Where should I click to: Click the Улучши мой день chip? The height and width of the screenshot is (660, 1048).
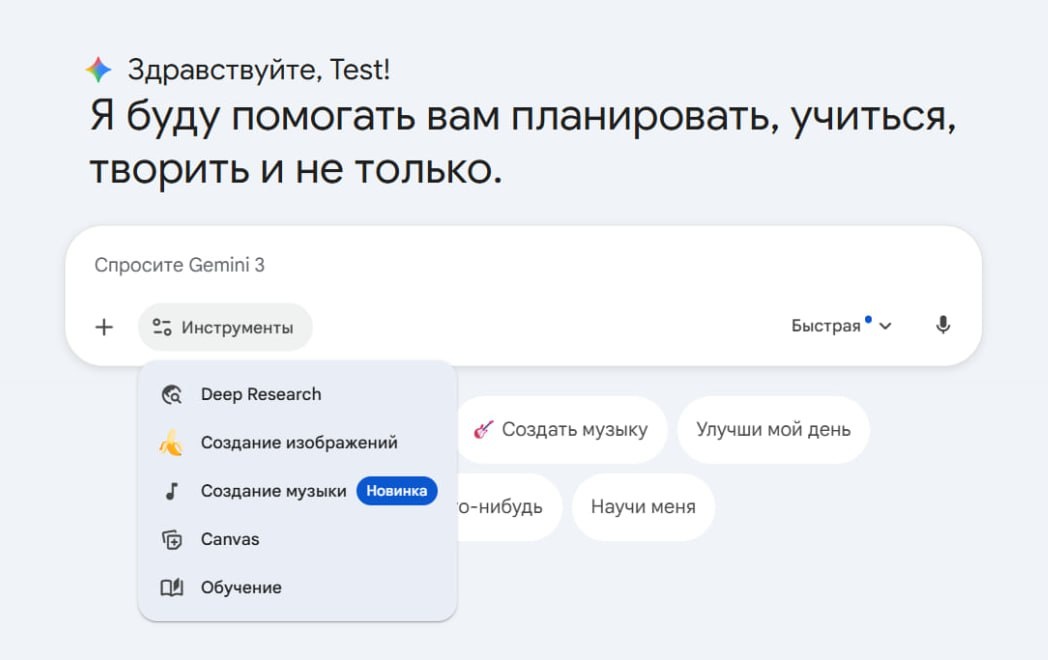(x=773, y=429)
